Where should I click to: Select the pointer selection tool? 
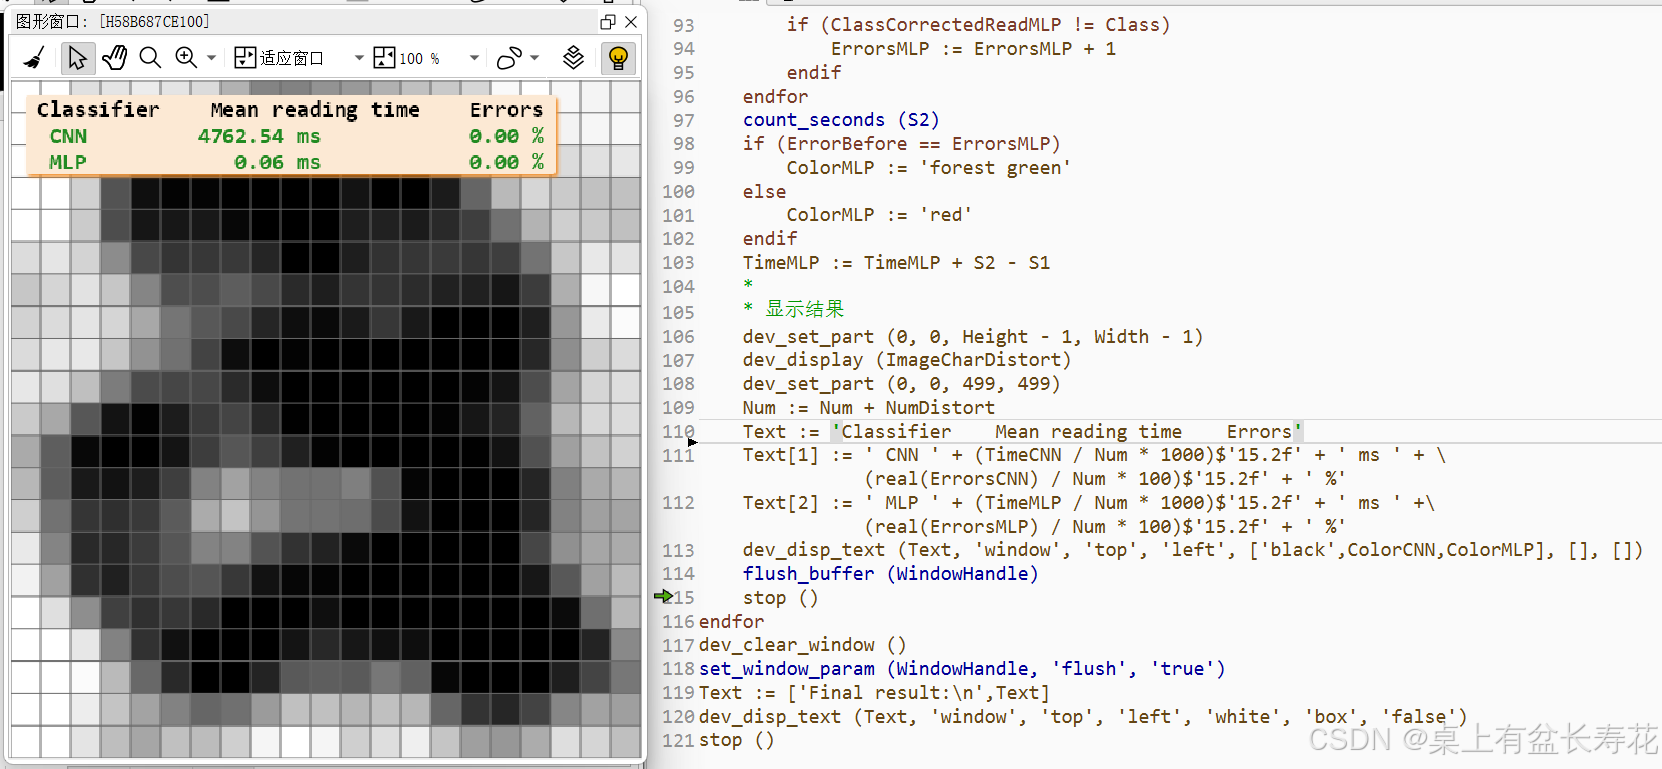coord(76,58)
